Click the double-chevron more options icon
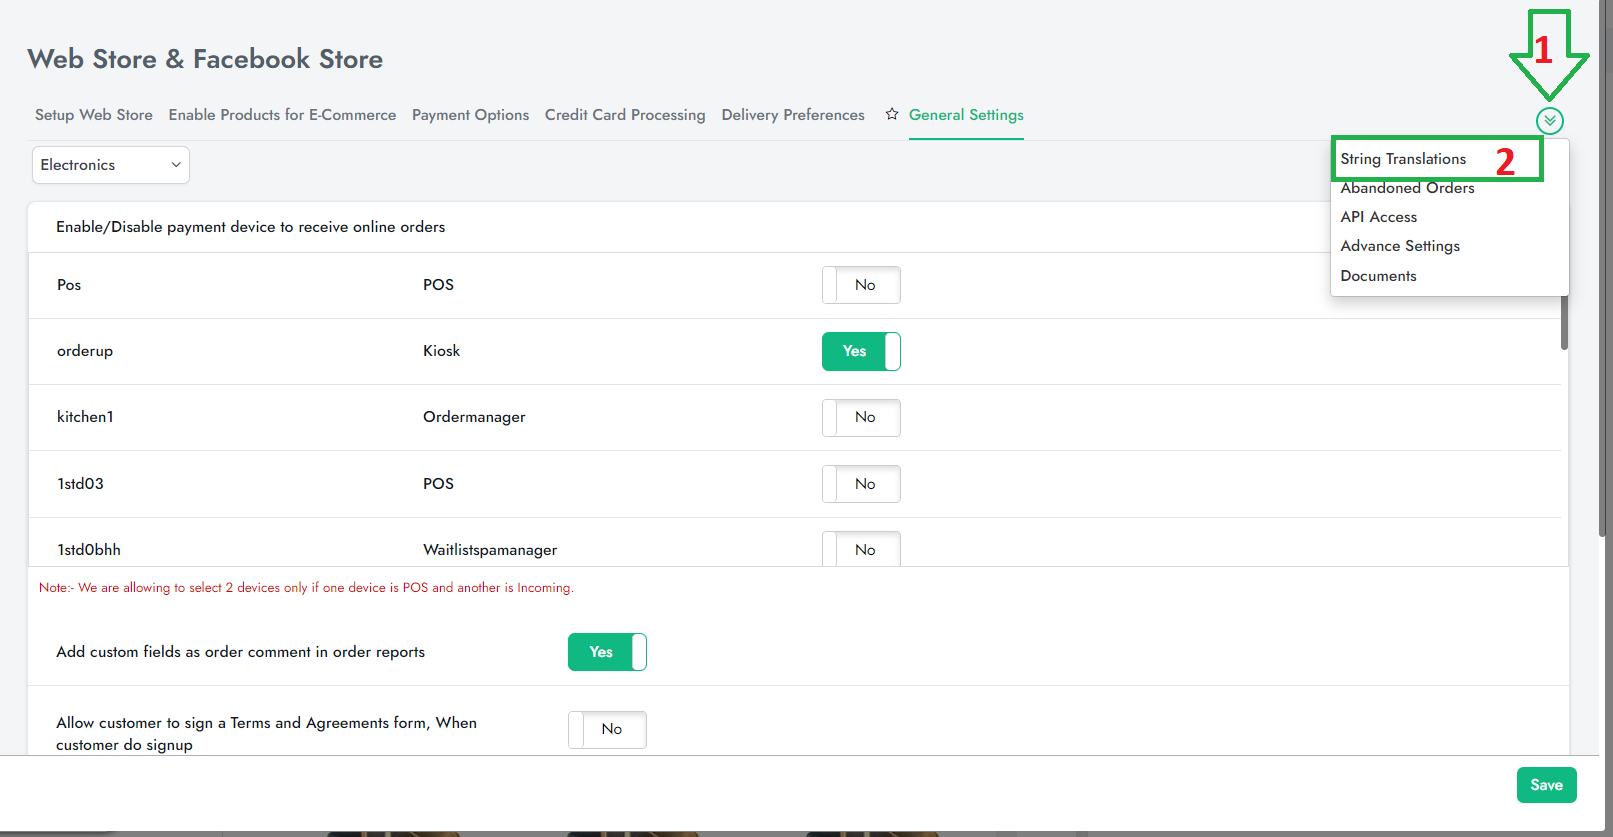 click(x=1549, y=121)
